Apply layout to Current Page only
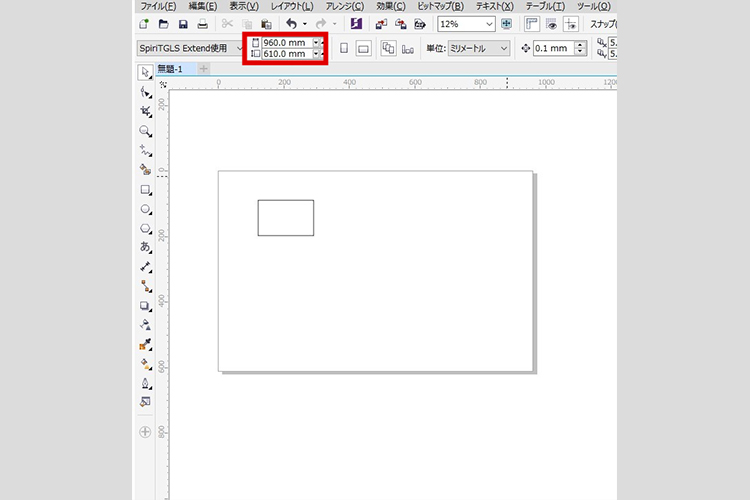The width and height of the screenshot is (750, 500). (x=408, y=48)
